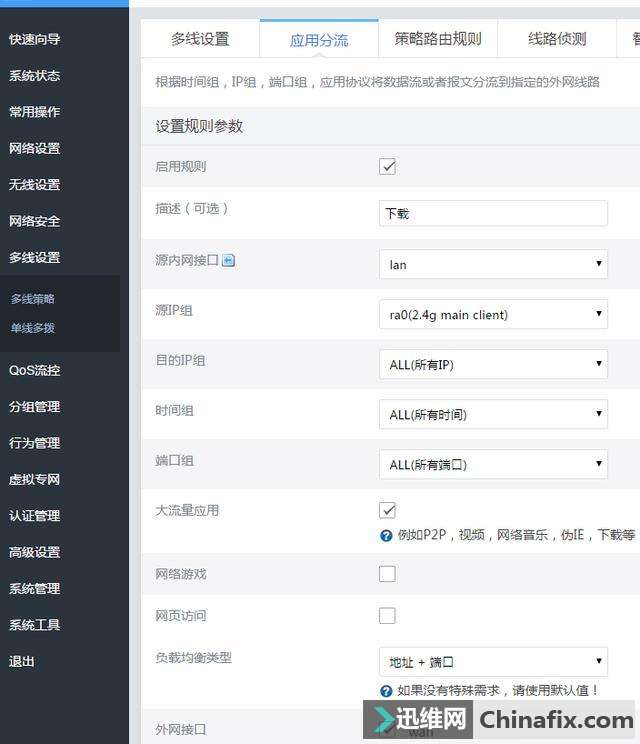Open the 策略路由规则 tab
This screenshot has height=744, width=640.
pos(438,40)
